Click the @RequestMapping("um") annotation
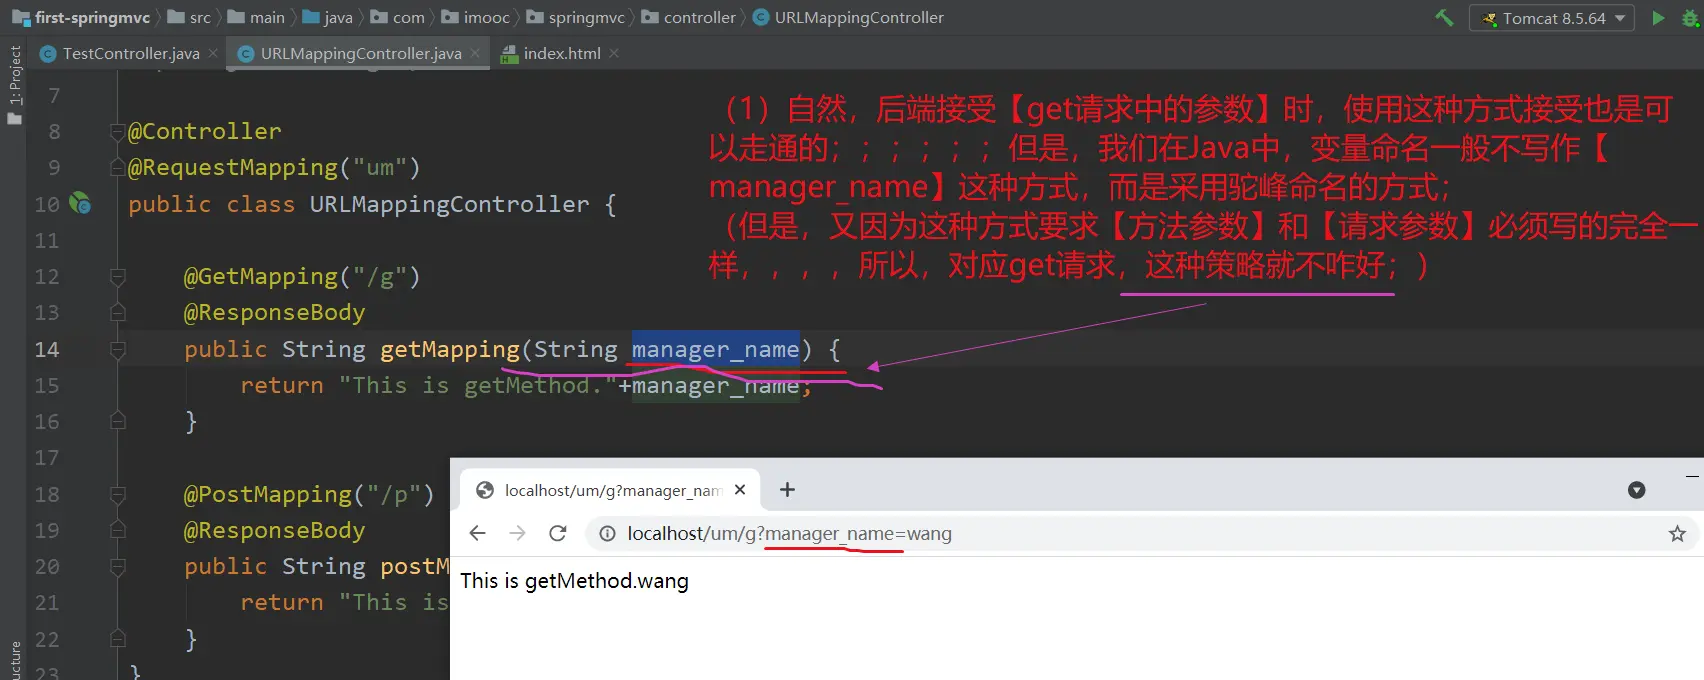 (274, 167)
